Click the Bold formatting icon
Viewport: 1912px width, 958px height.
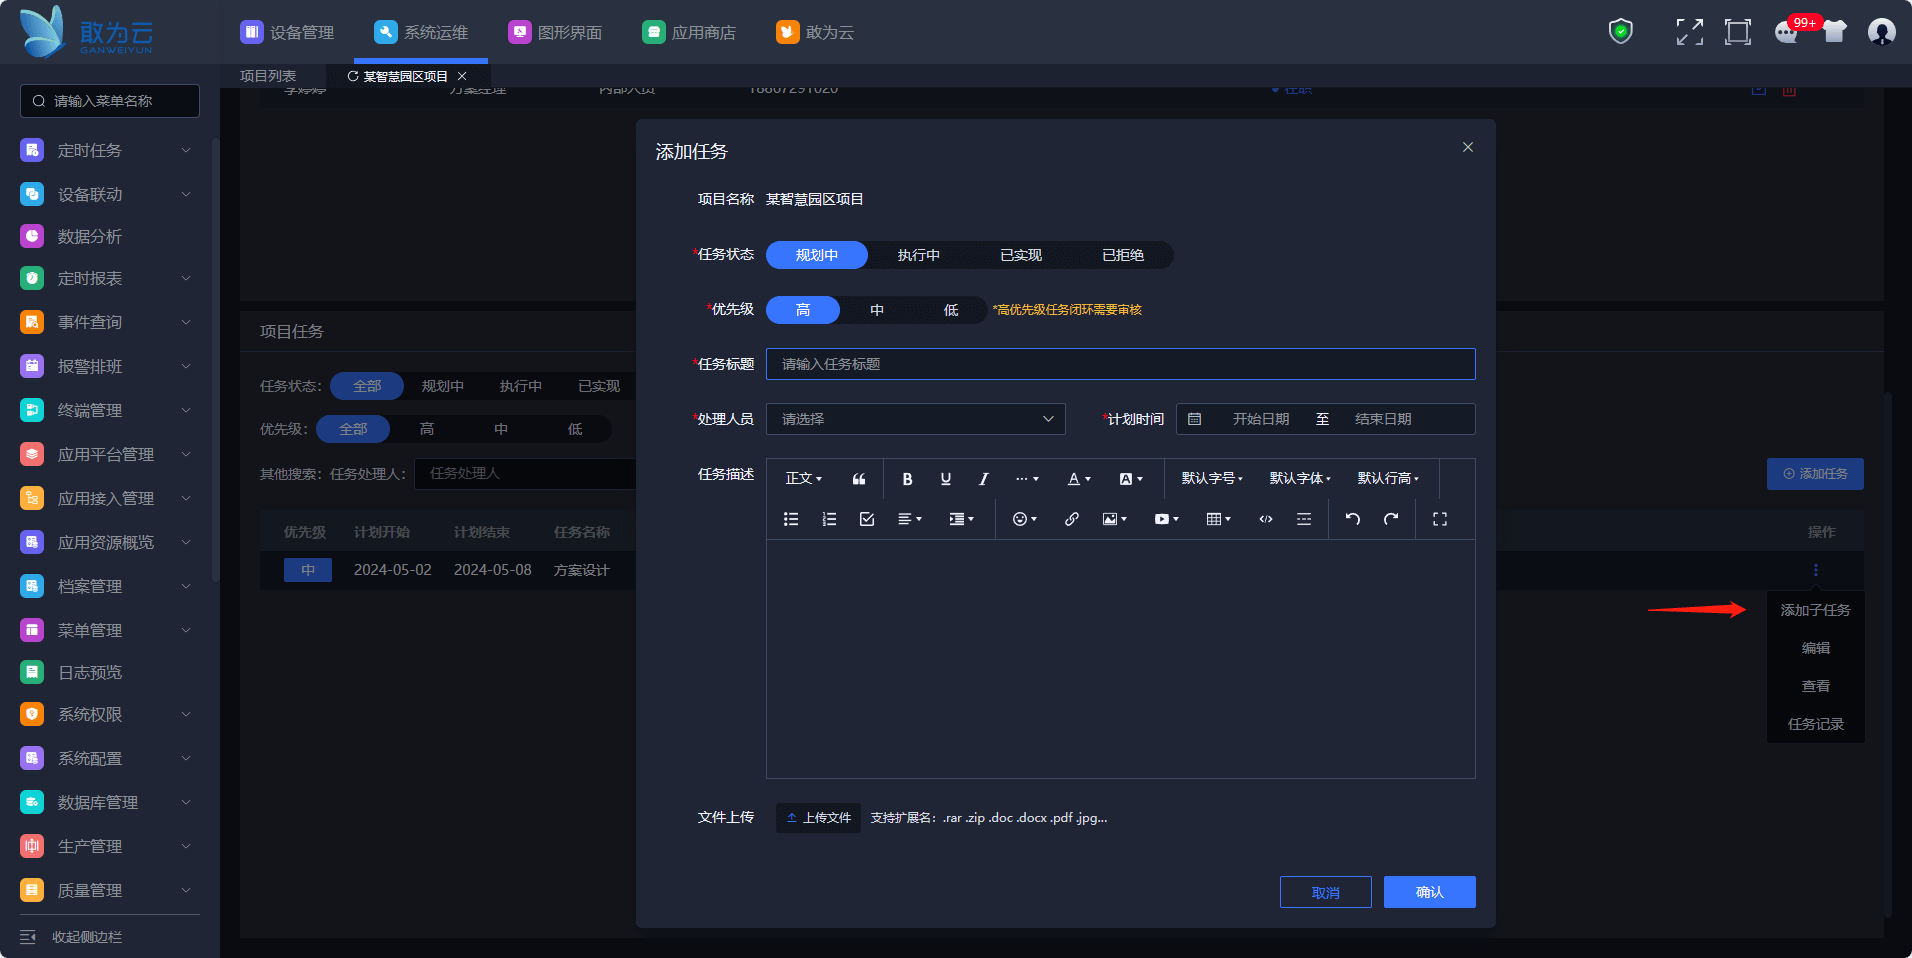pos(907,479)
